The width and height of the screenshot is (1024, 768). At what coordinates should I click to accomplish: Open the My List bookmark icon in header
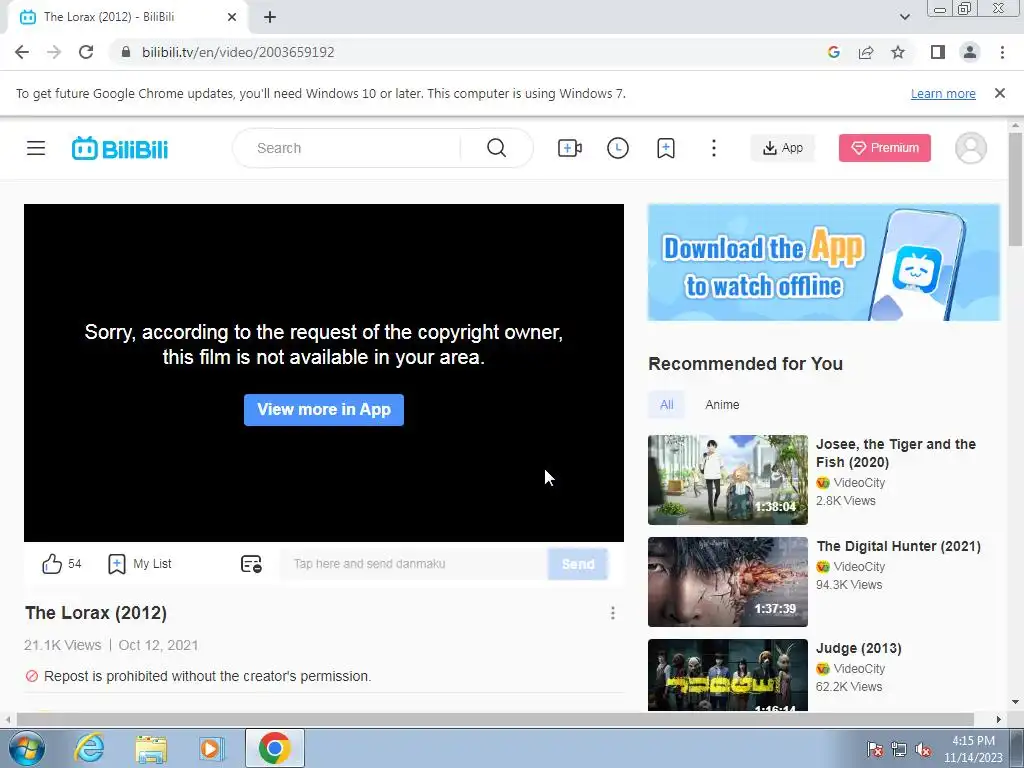click(665, 148)
